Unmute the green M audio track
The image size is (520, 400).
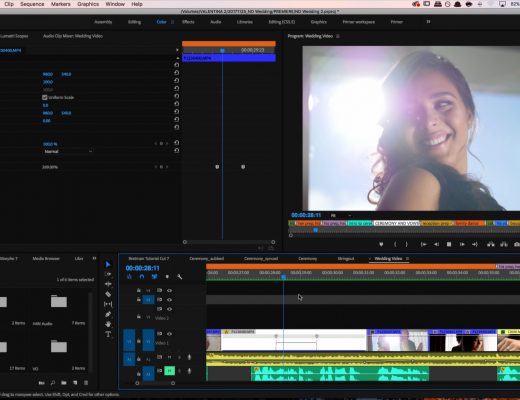170,370
